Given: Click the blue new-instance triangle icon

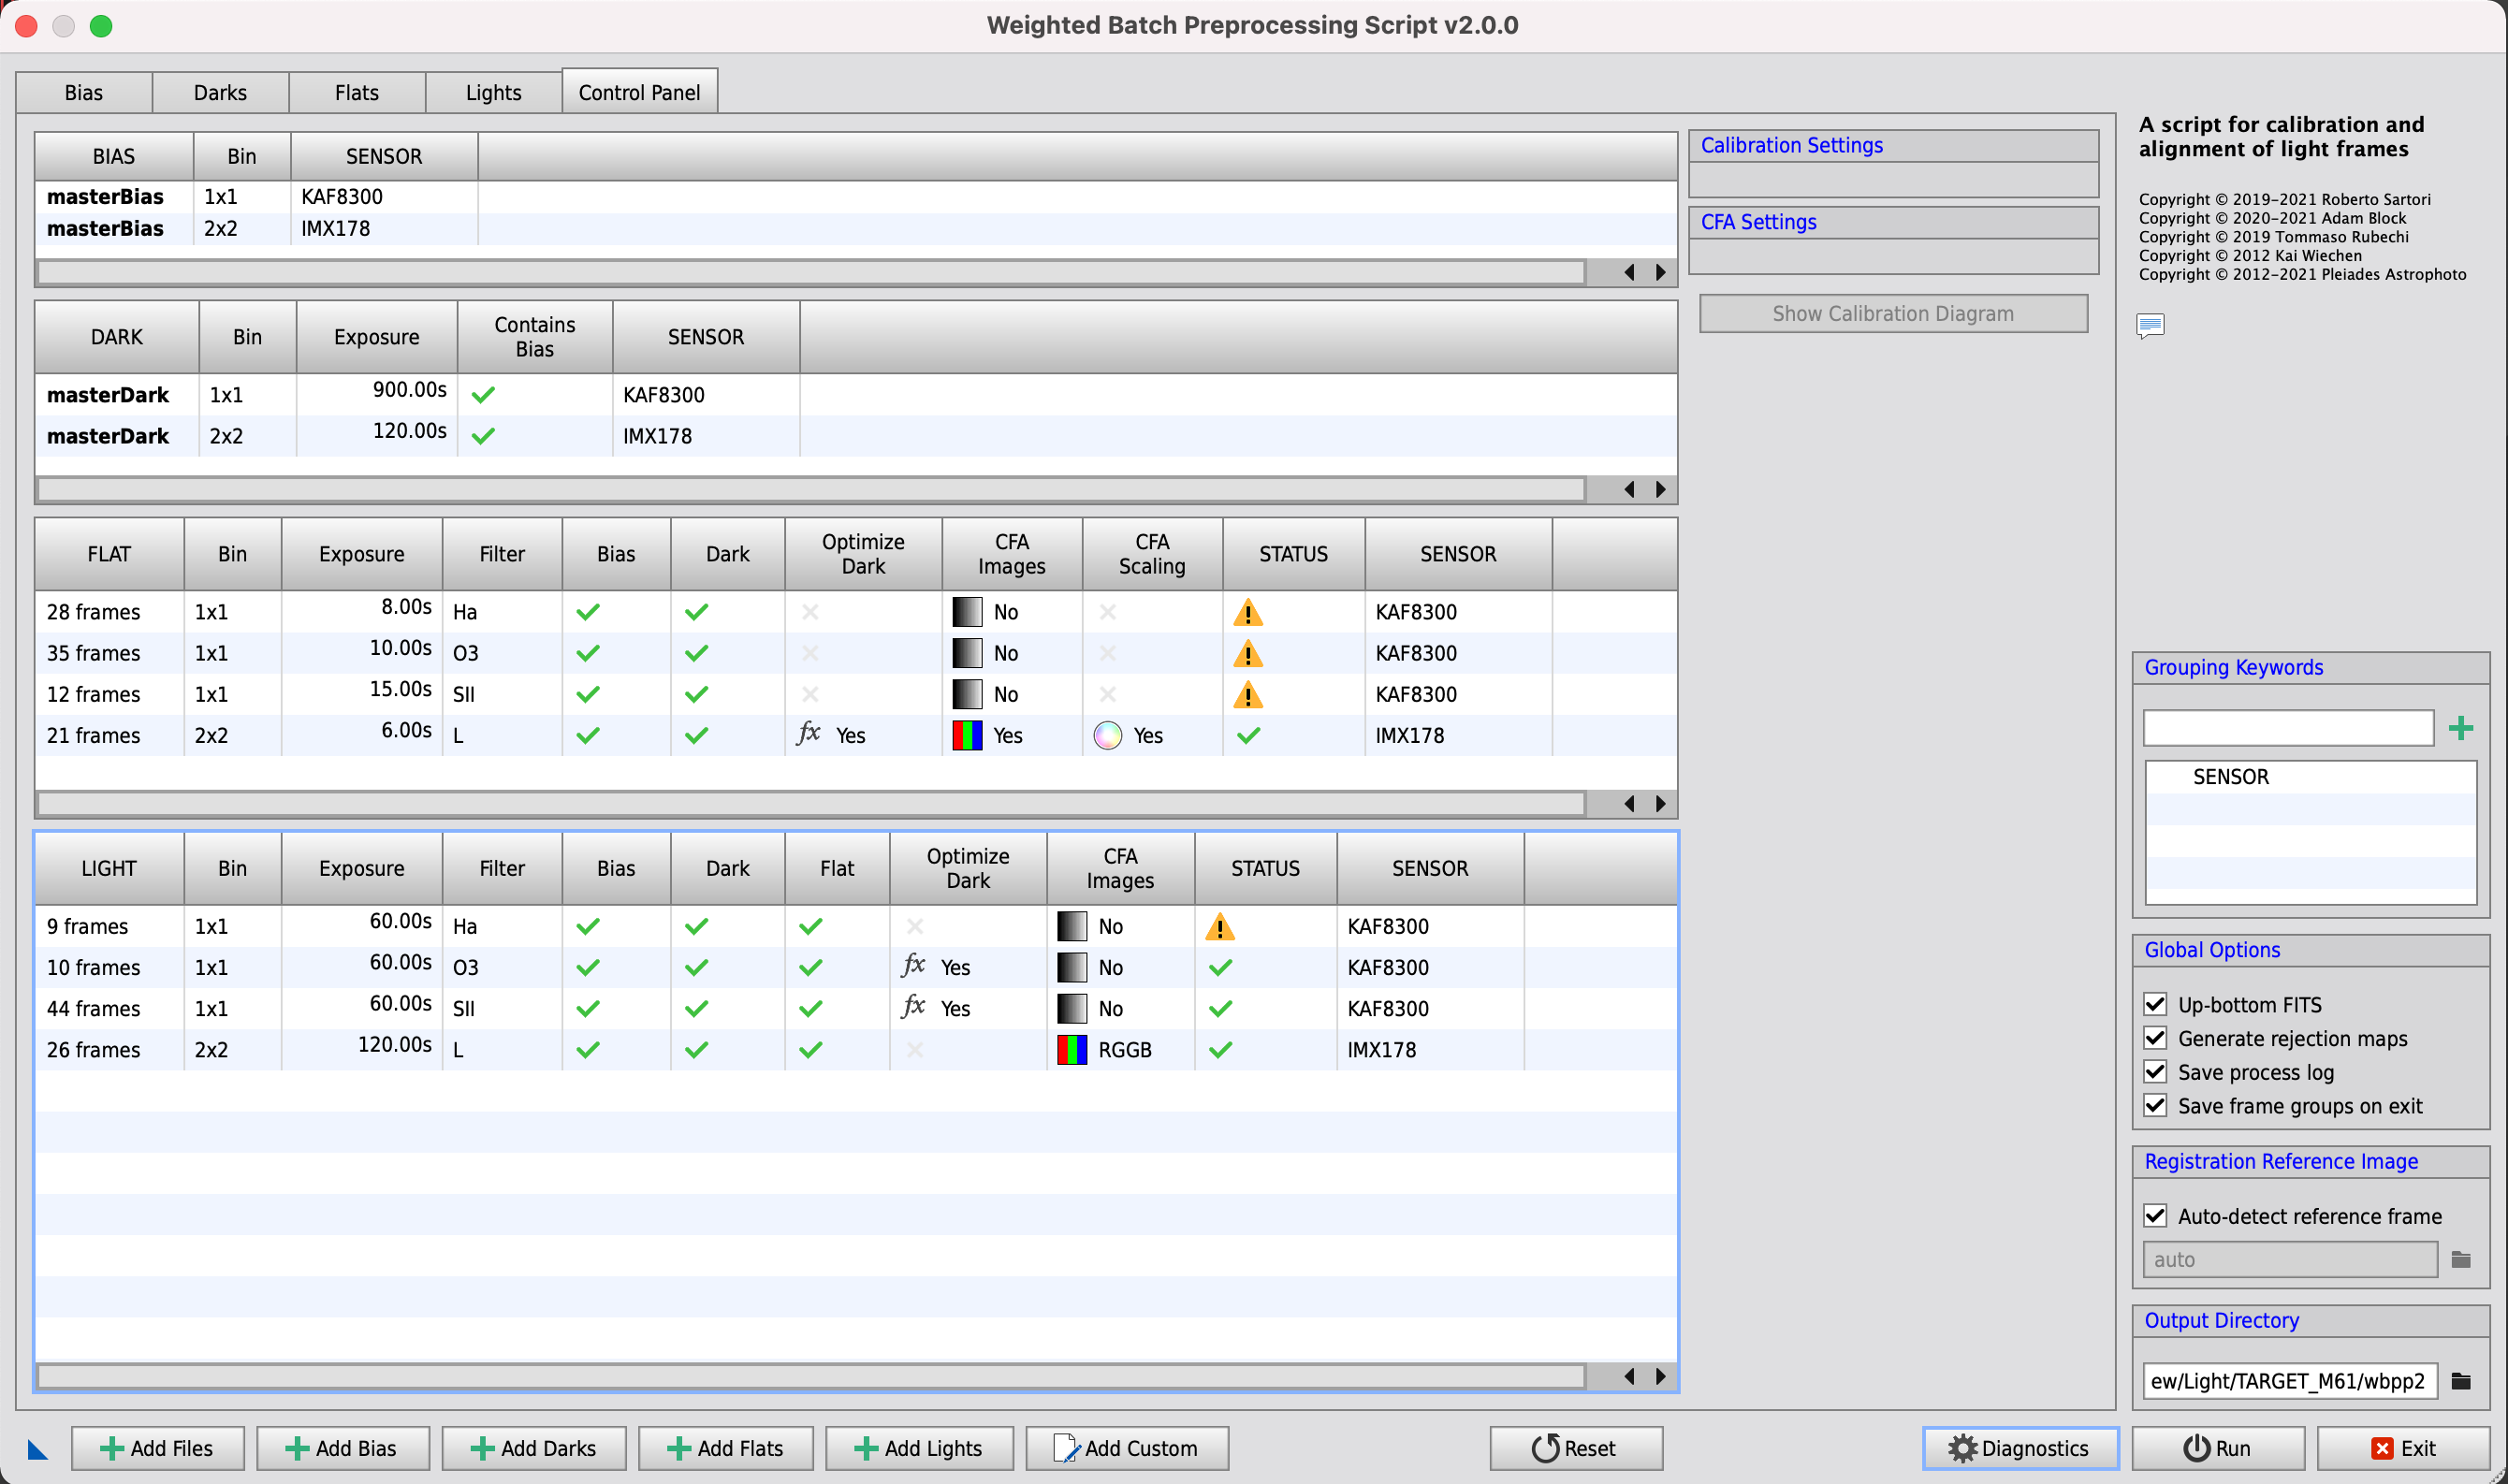Looking at the screenshot, I should click(x=38, y=1449).
